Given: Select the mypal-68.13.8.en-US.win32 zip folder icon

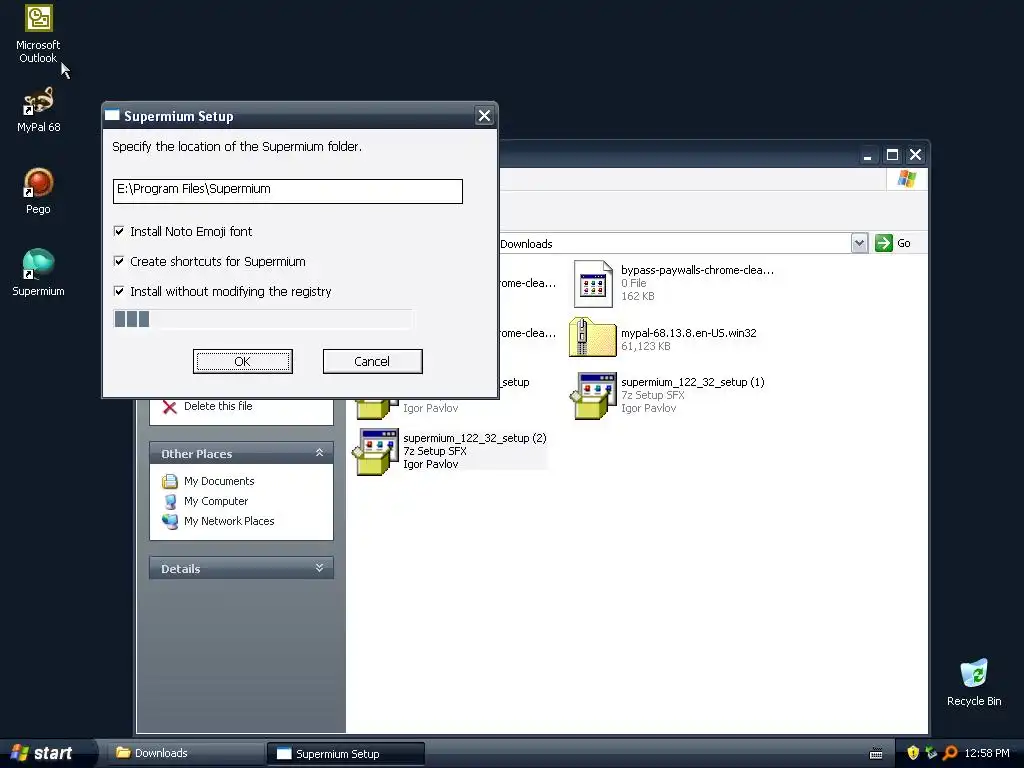Looking at the screenshot, I should pyautogui.click(x=592, y=338).
